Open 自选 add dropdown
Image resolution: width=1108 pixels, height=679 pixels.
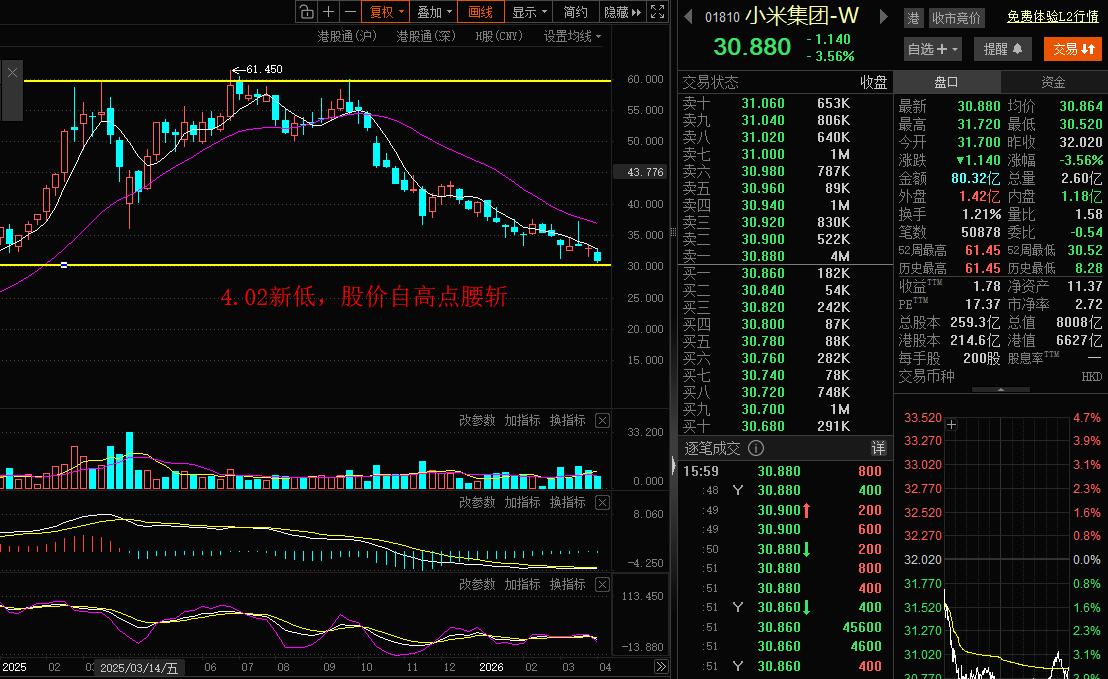933,49
